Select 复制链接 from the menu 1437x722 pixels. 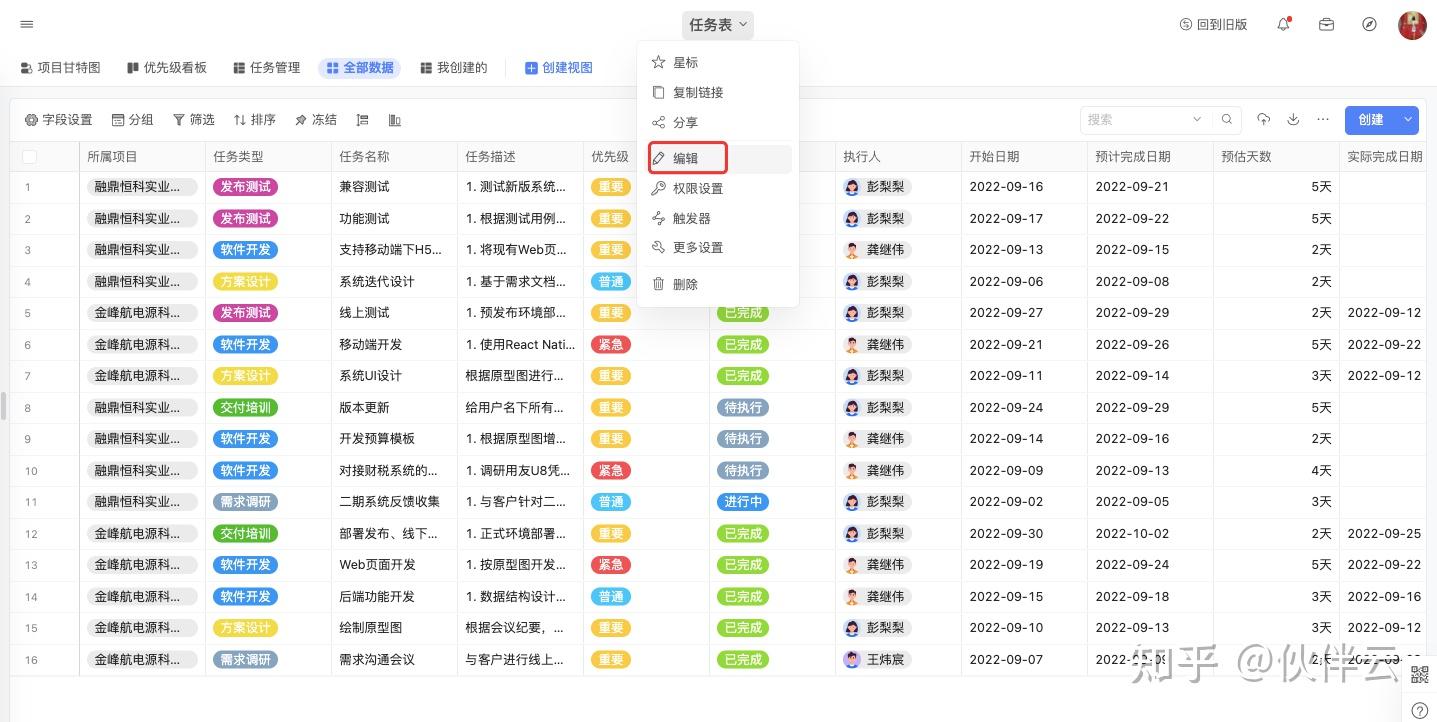point(718,92)
